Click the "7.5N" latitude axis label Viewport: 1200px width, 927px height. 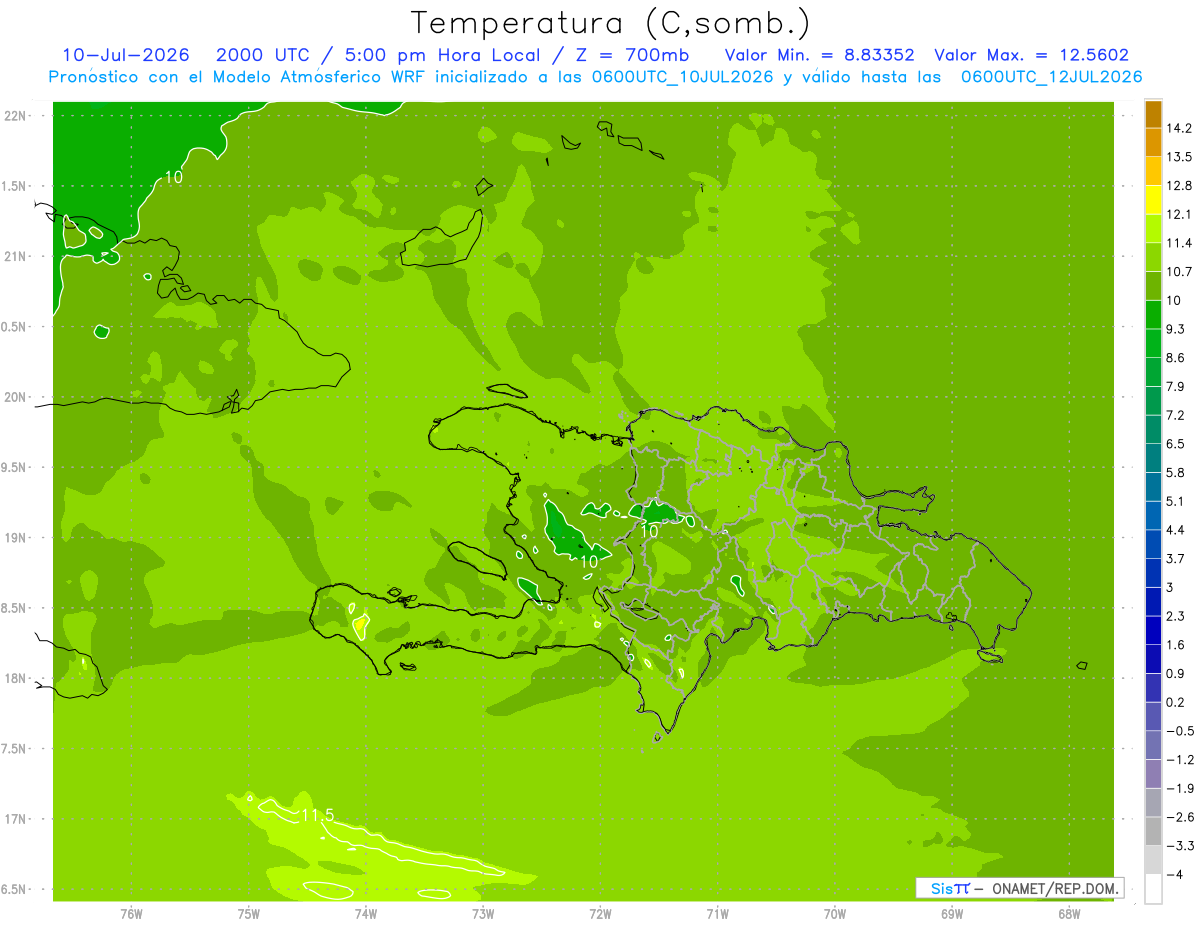pyautogui.click(x=15, y=748)
